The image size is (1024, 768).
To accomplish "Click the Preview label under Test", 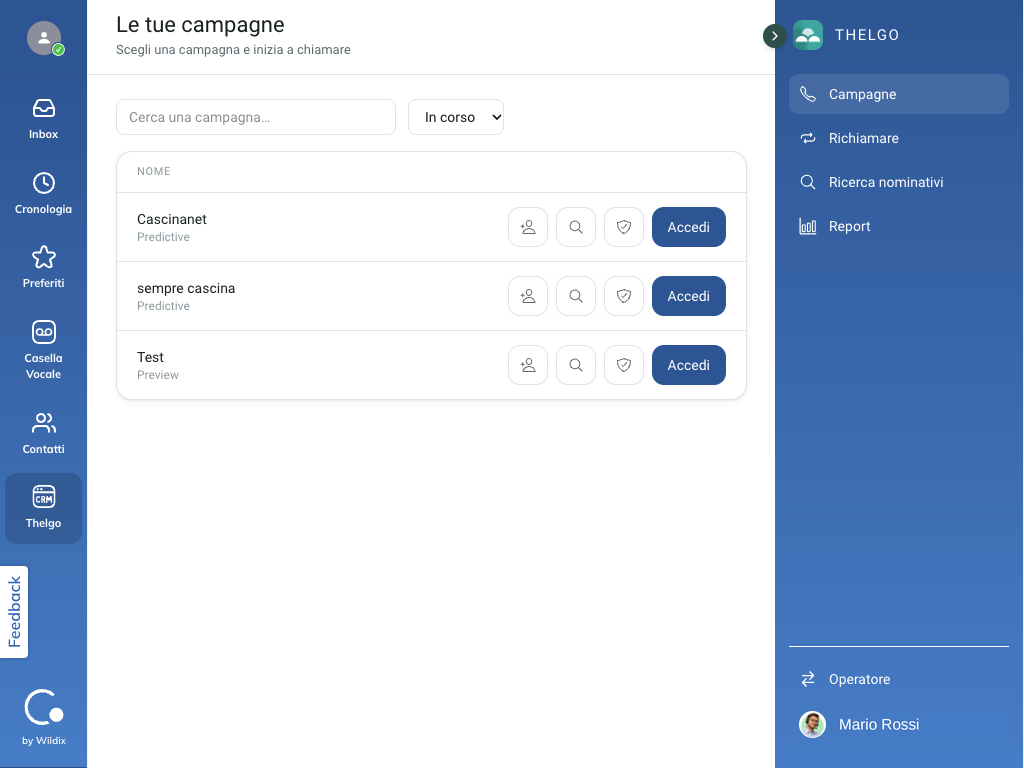I will pos(157,375).
